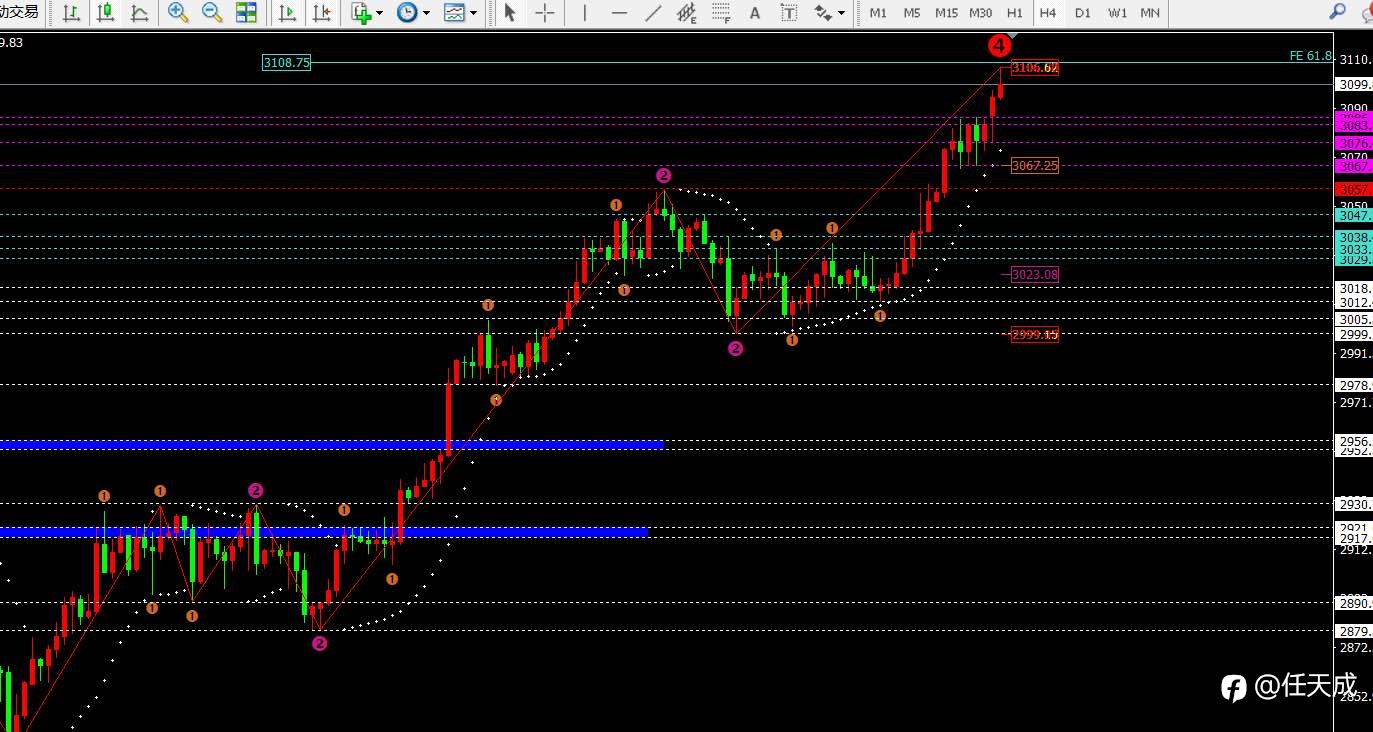Select the 3108.75 price label
The width and height of the screenshot is (1373, 732).
pyautogui.click(x=286, y=62)
